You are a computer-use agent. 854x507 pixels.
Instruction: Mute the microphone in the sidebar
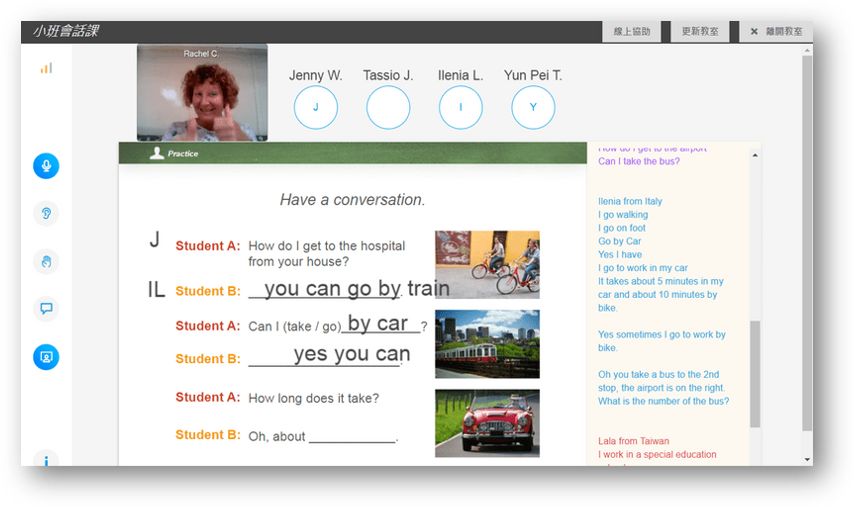tap(46, 166)
